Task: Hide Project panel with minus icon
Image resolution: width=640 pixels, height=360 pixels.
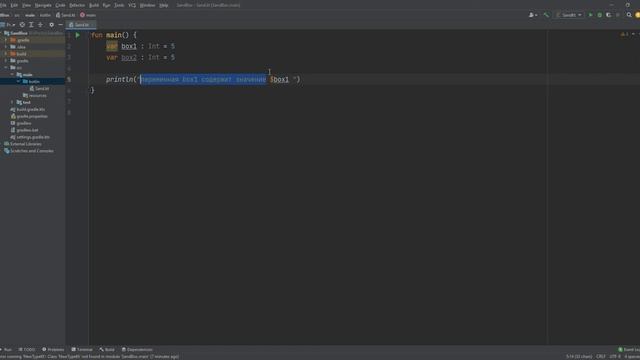Action: tap(60, 25)
